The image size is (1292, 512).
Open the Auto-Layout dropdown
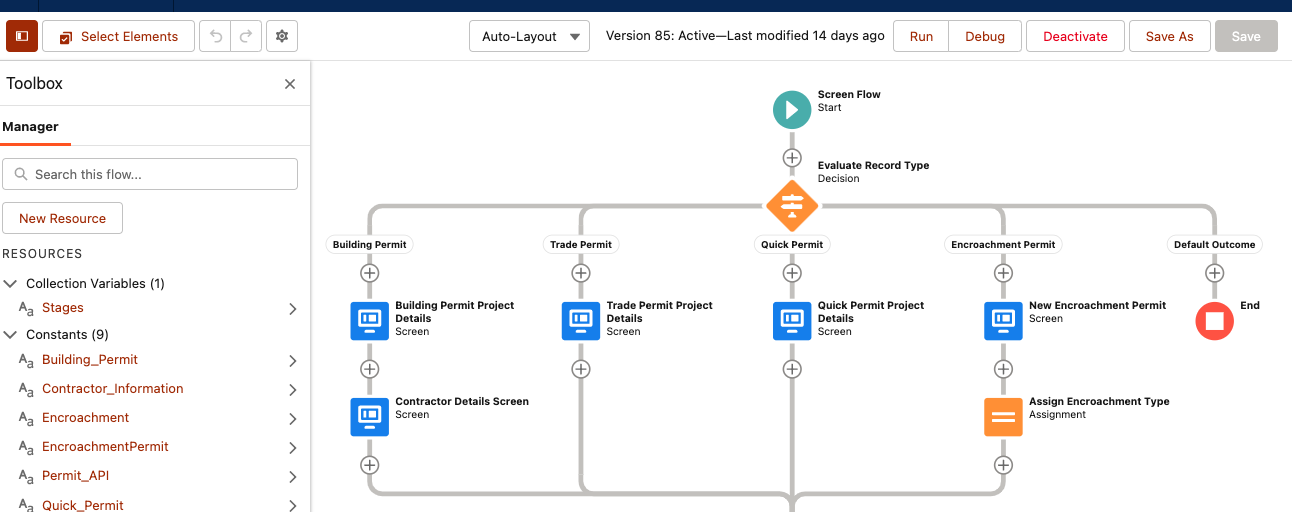[529, 36]
